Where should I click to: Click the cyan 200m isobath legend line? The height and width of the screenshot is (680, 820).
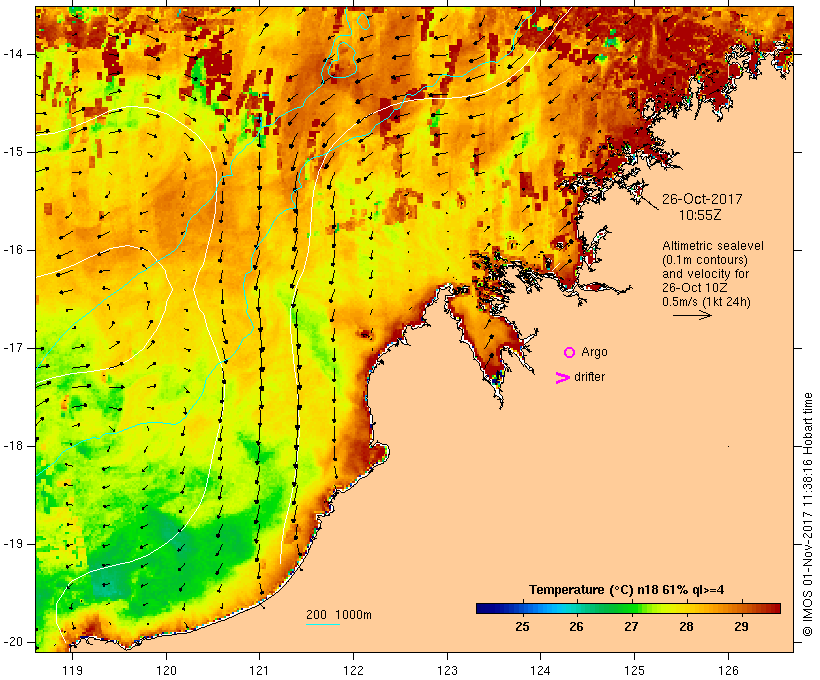point(323,624)
